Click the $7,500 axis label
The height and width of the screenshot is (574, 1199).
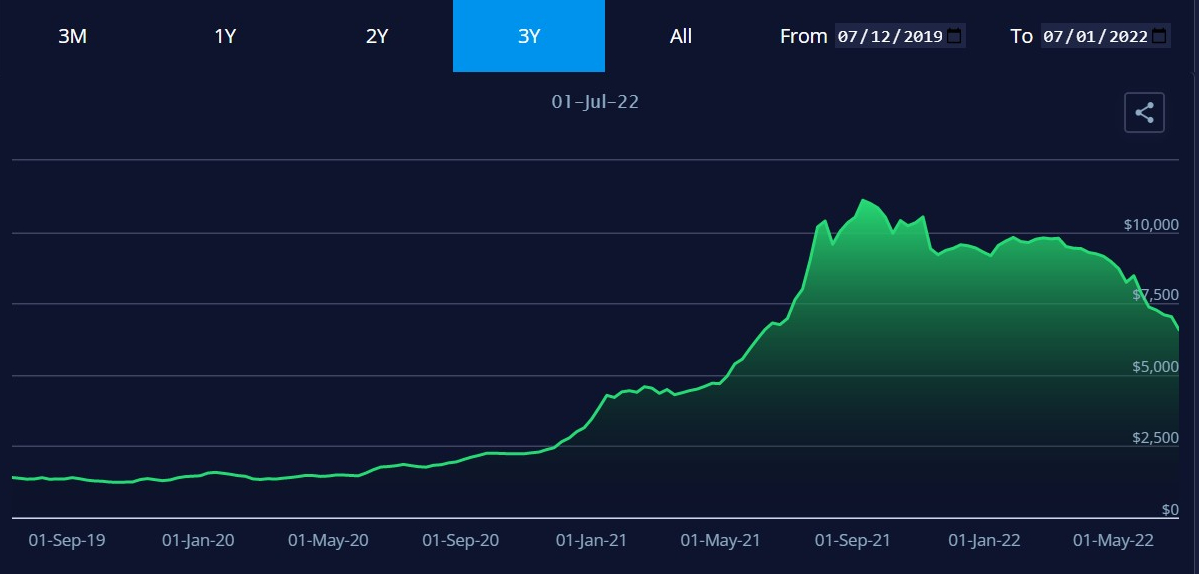click(1155, 295)
